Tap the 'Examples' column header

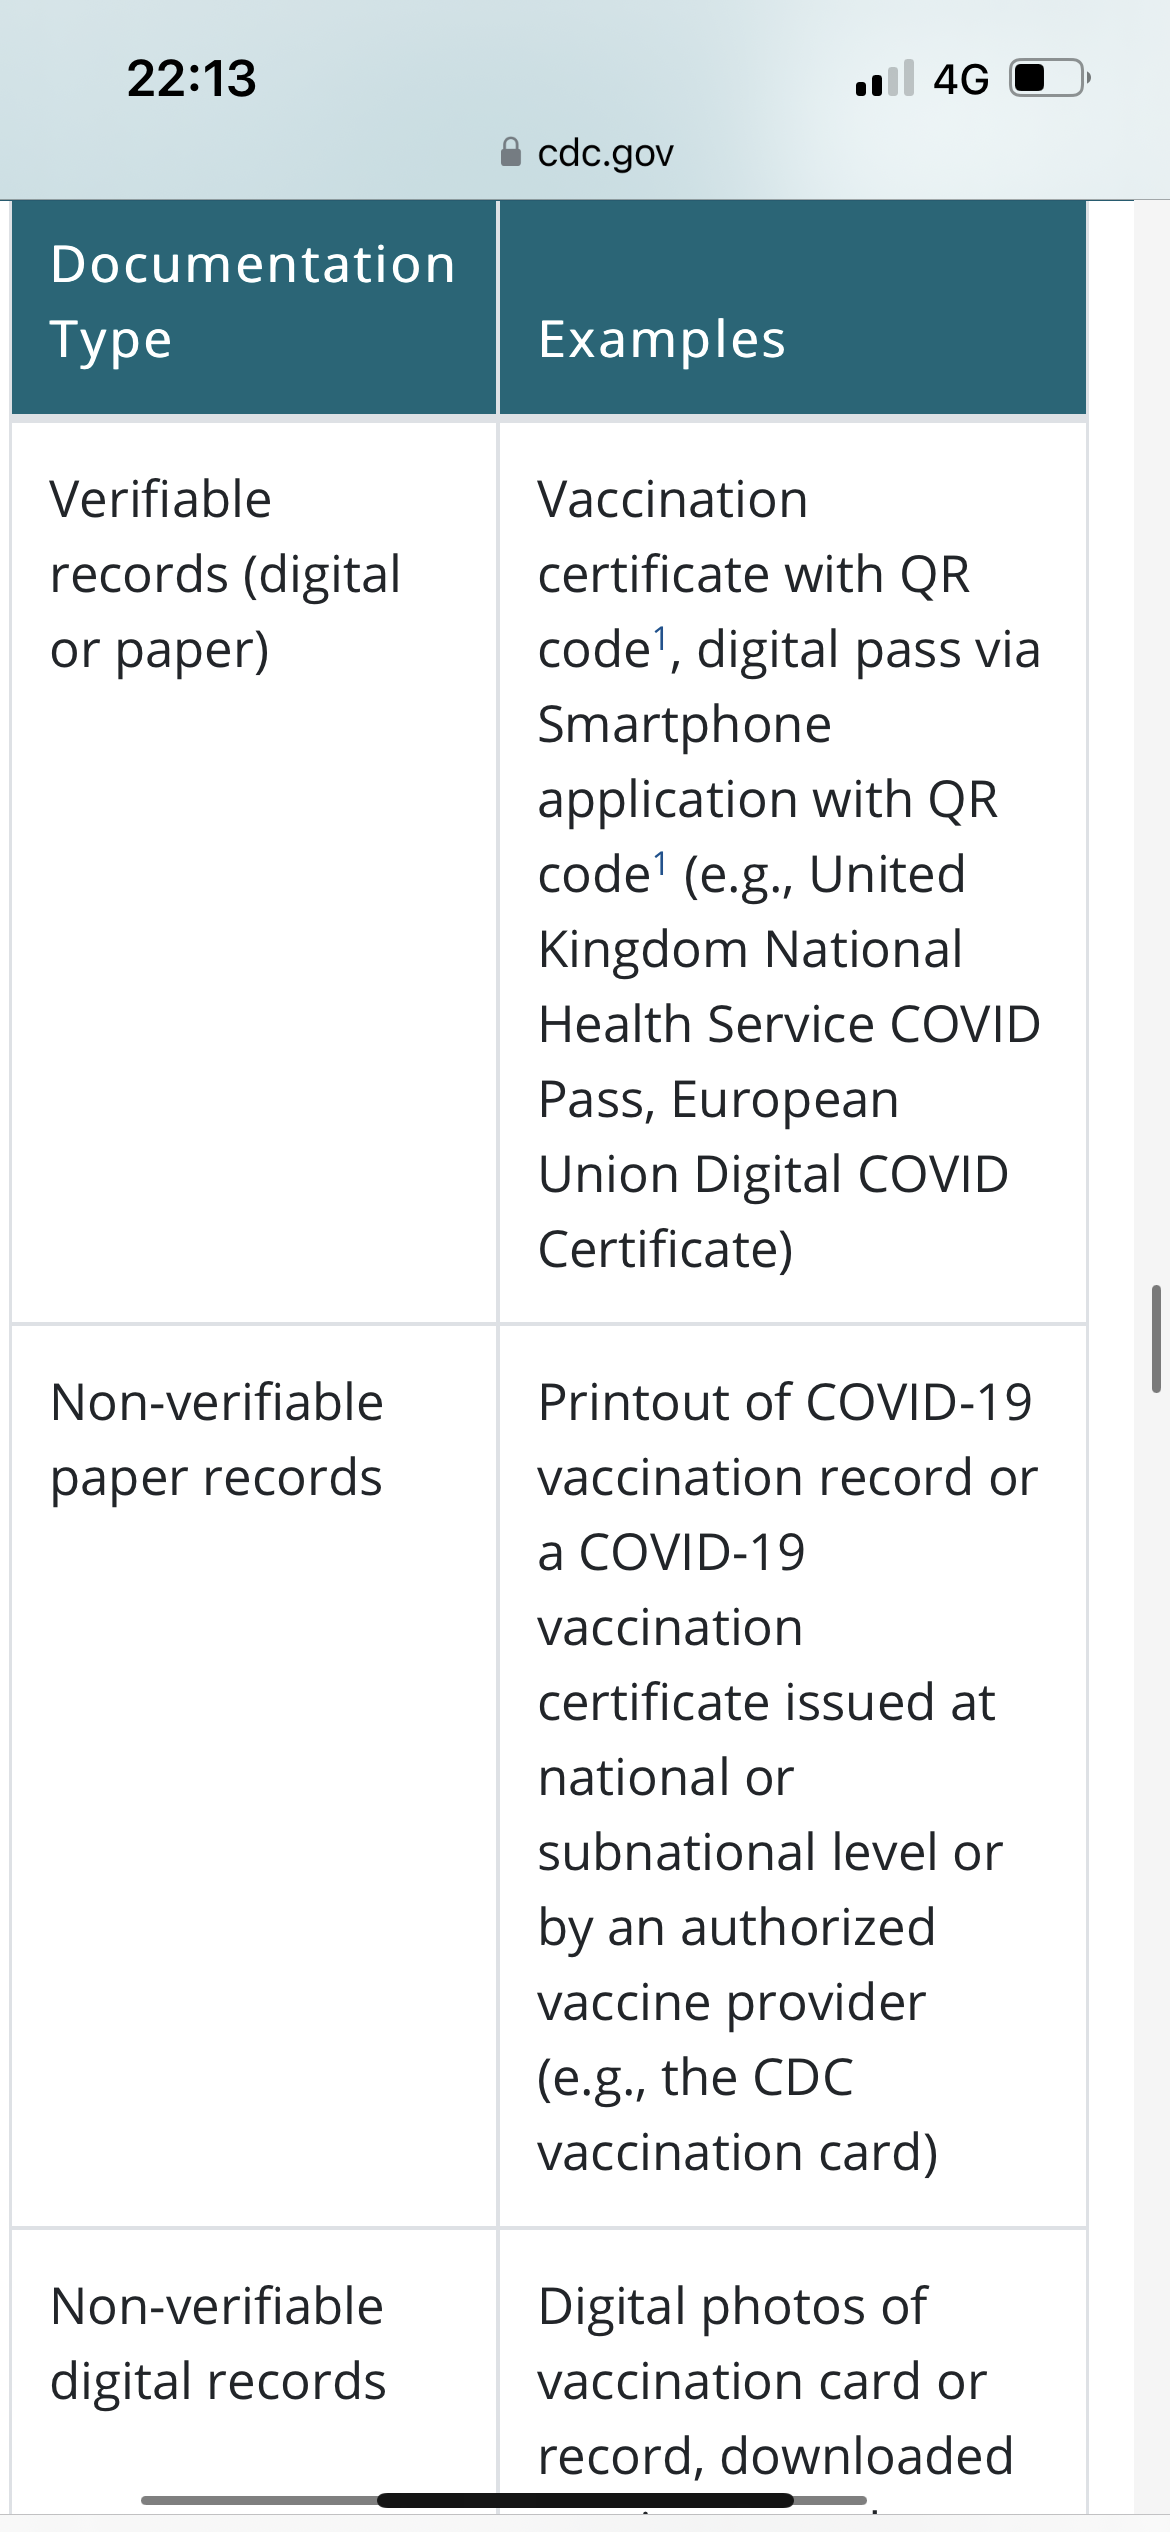tap(661, 339)
